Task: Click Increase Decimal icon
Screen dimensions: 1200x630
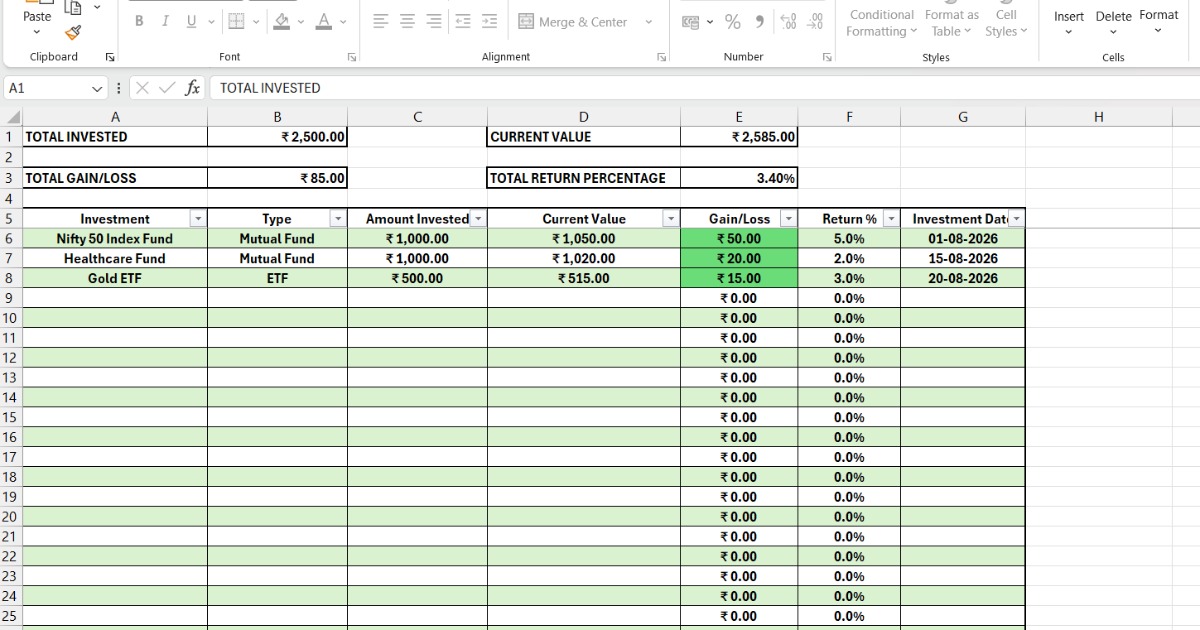Action: pyautogui.click(x=788, y=22)
